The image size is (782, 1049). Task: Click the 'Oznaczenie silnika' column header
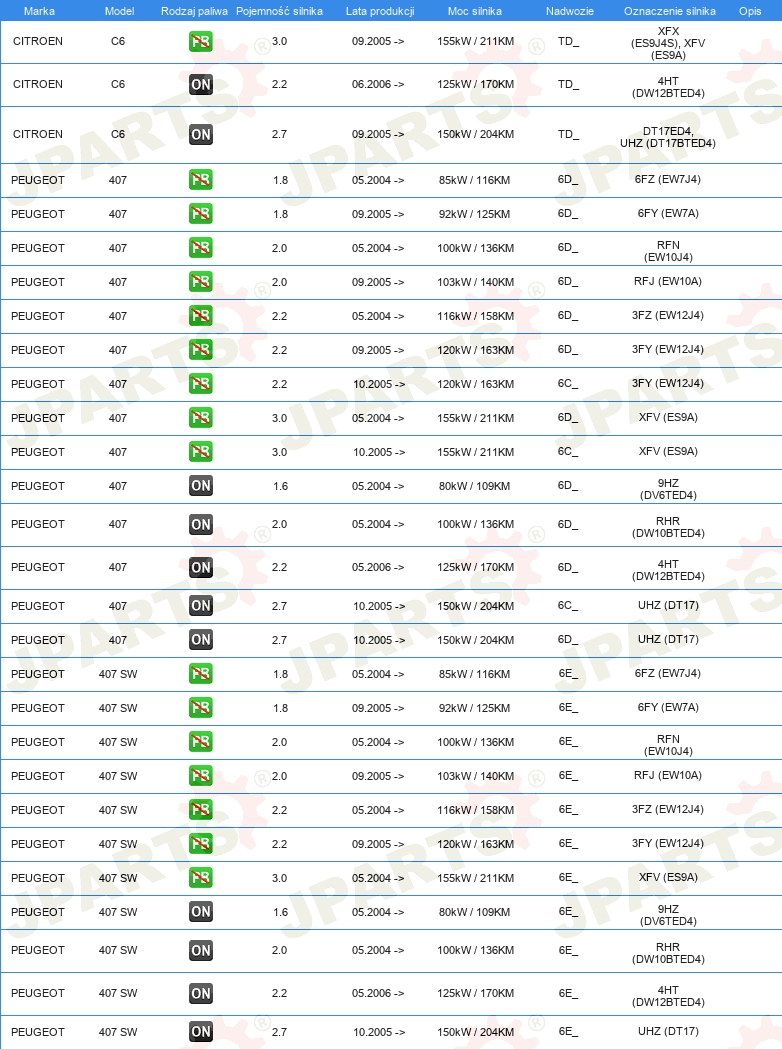coord(669,11)
